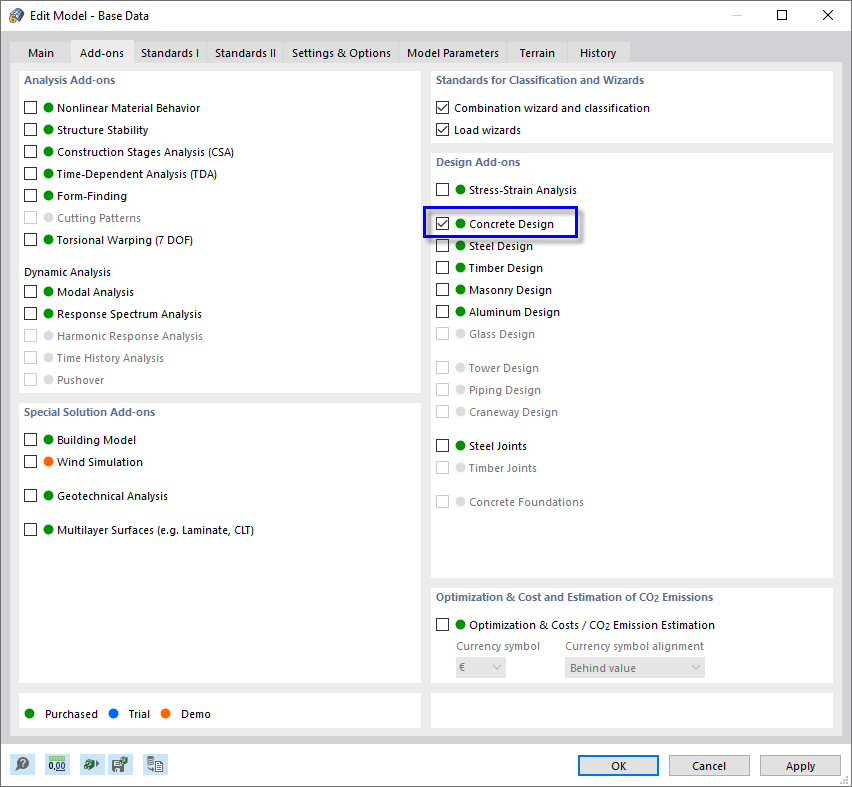Open the History tab
The image size is (852, 787).
598,53
